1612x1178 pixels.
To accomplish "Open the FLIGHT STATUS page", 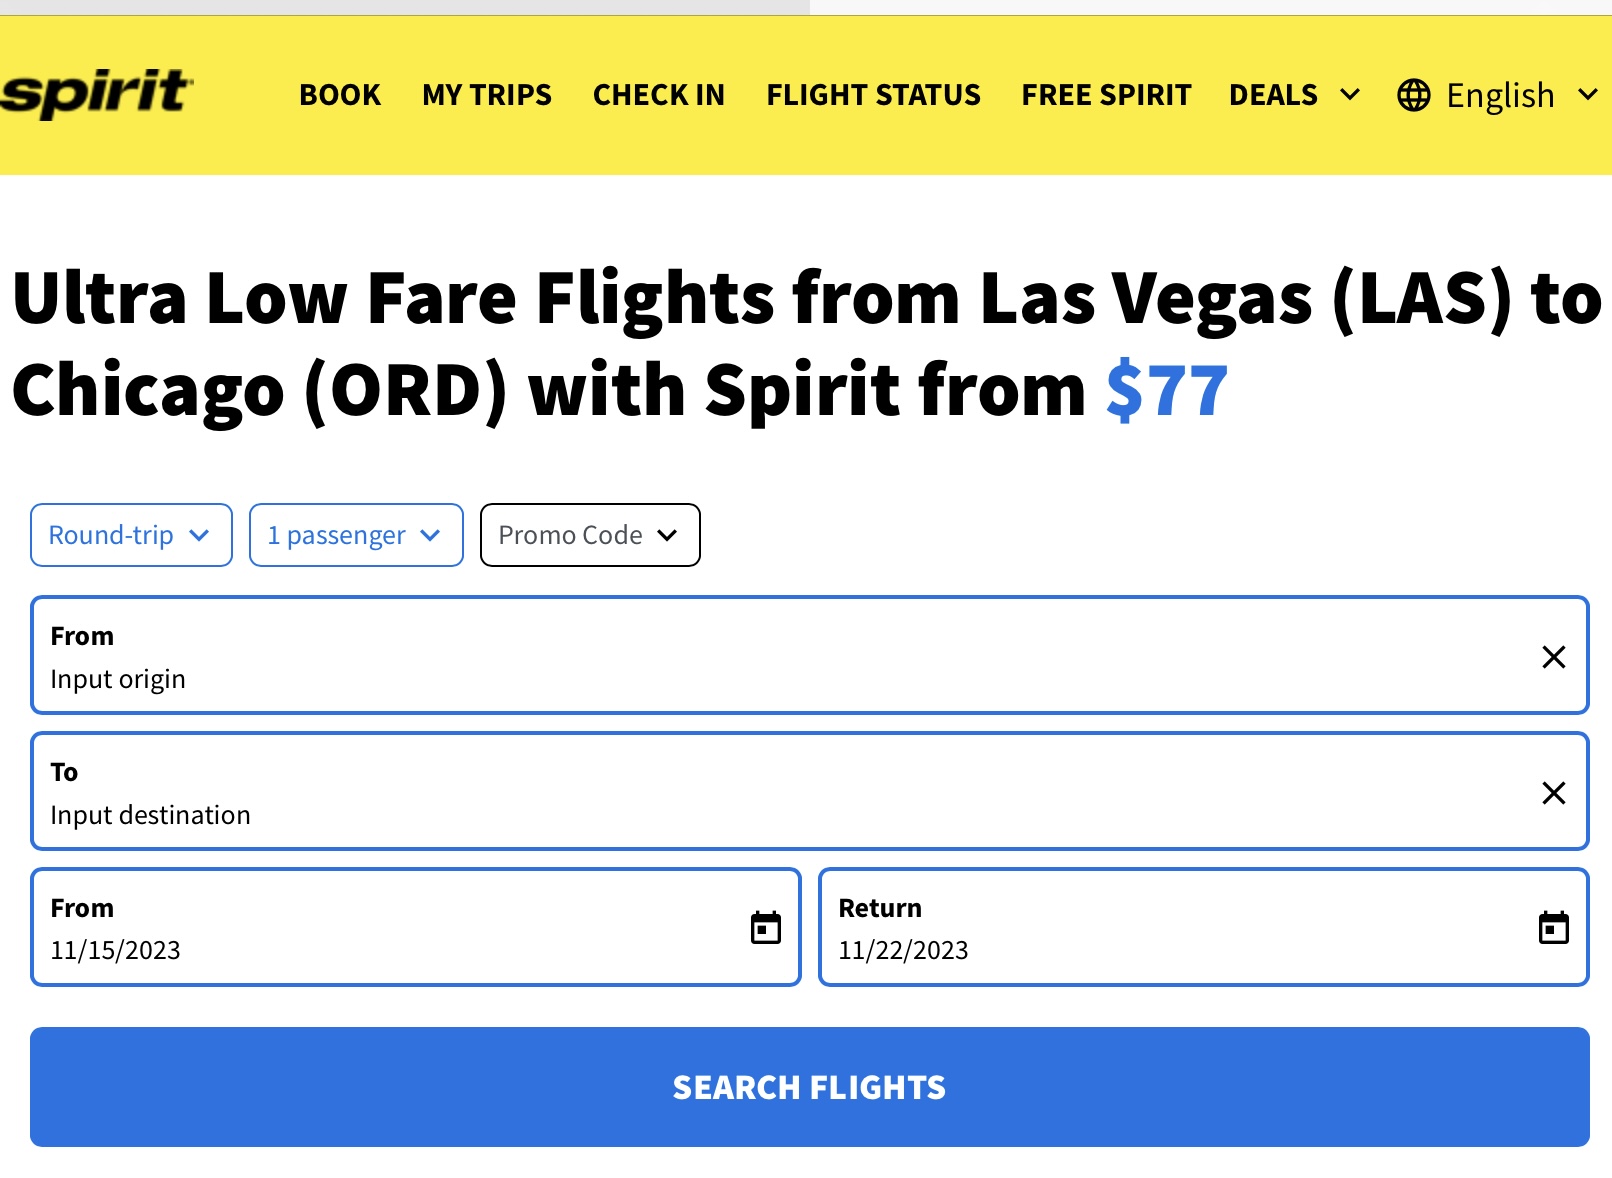I will point(873,95).
